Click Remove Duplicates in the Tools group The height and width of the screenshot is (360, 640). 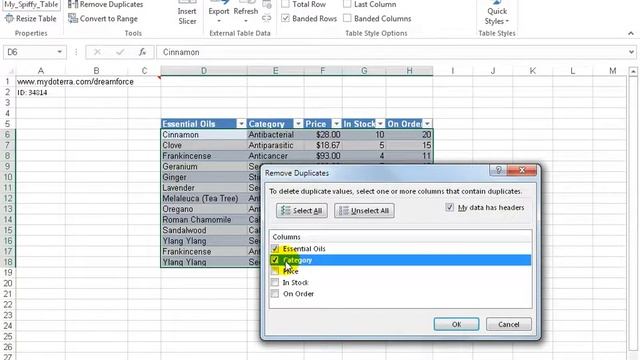tap(105, 4)
